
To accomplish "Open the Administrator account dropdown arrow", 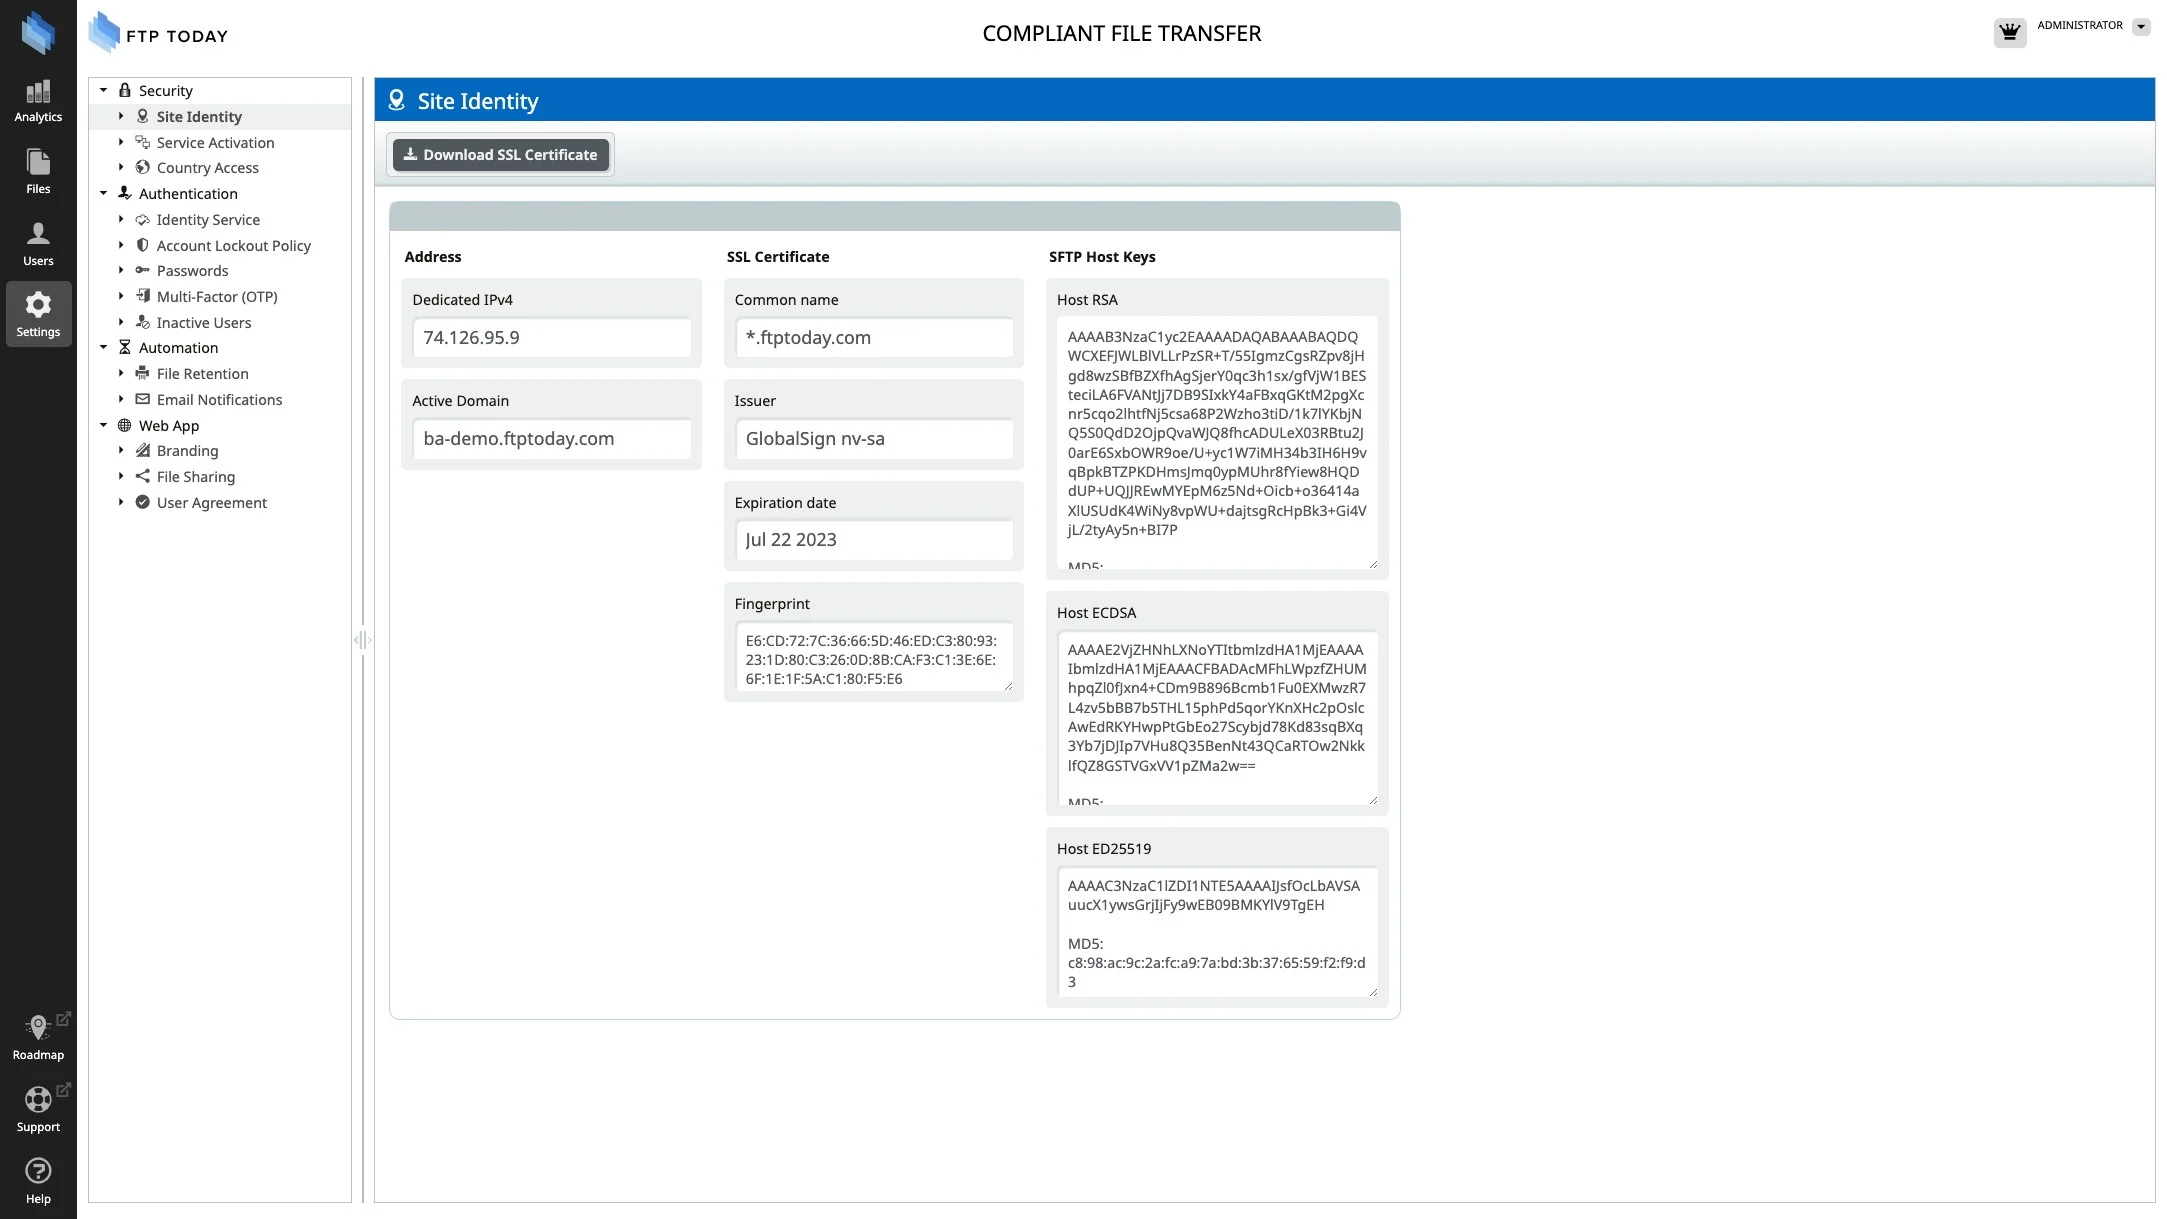I will click(2141, 27).
